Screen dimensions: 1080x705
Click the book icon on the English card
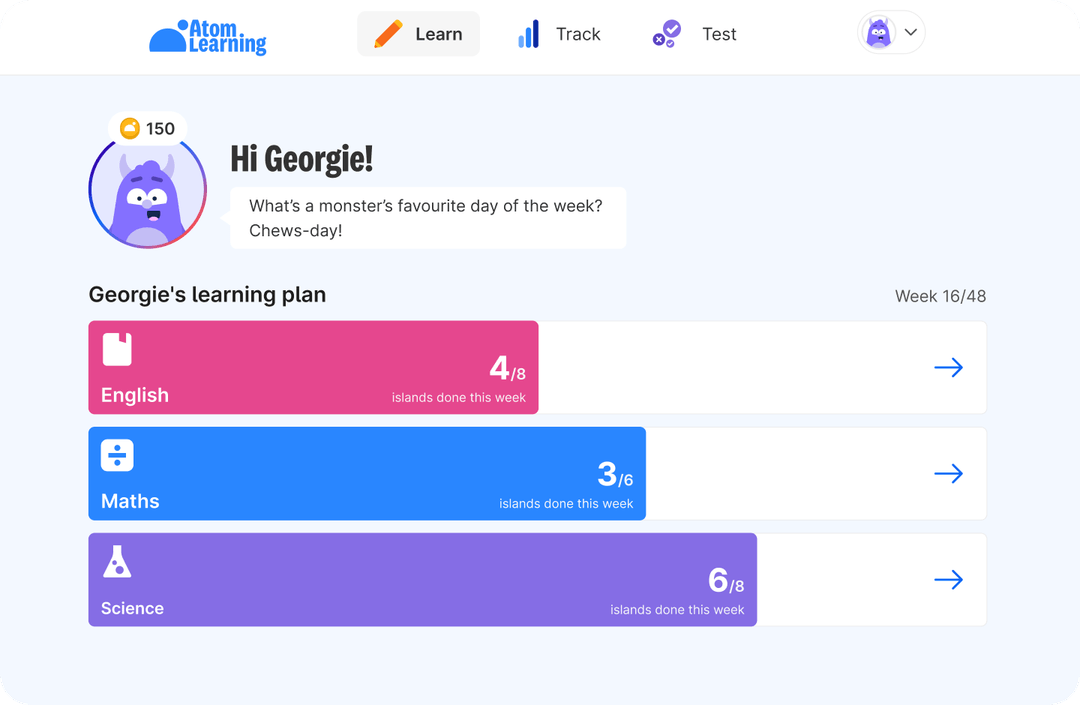coord(117,350)
